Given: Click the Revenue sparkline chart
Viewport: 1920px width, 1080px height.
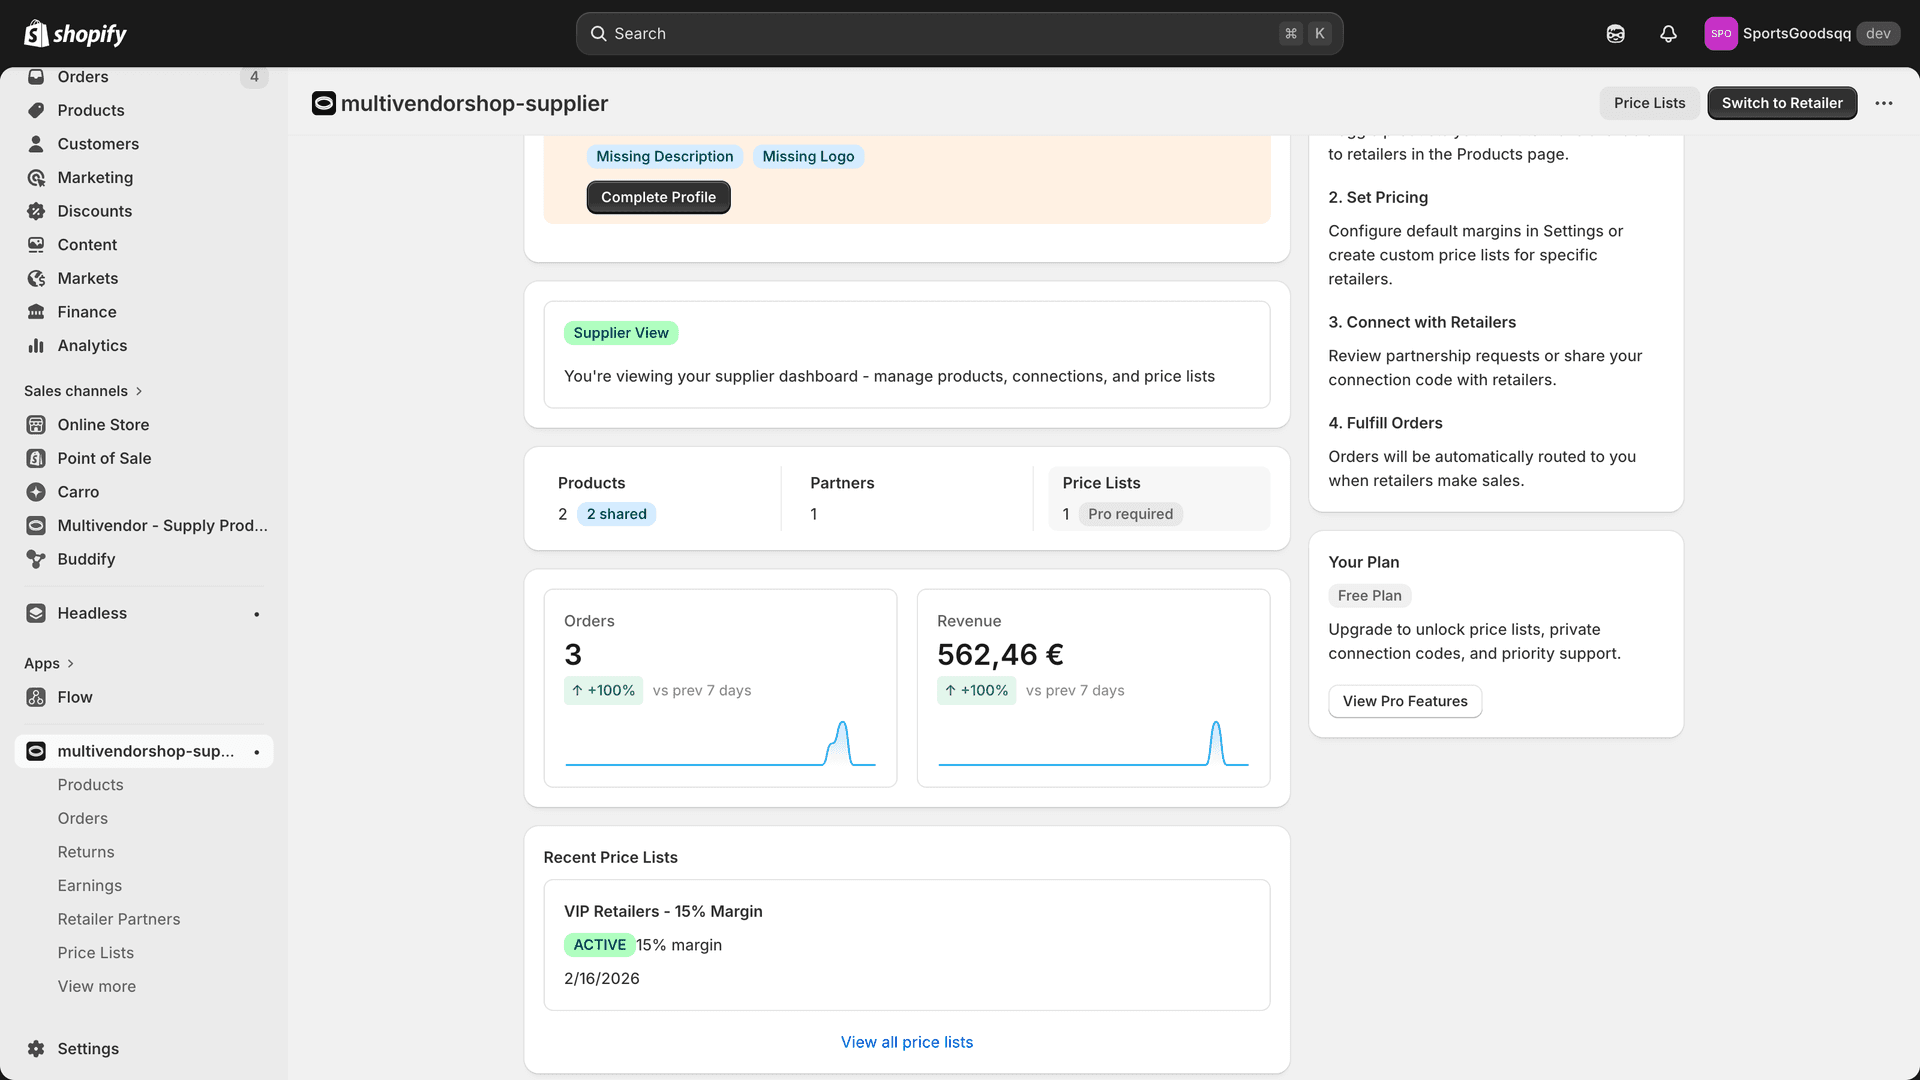Looking at the screenshot, I should pos(1093,743).
